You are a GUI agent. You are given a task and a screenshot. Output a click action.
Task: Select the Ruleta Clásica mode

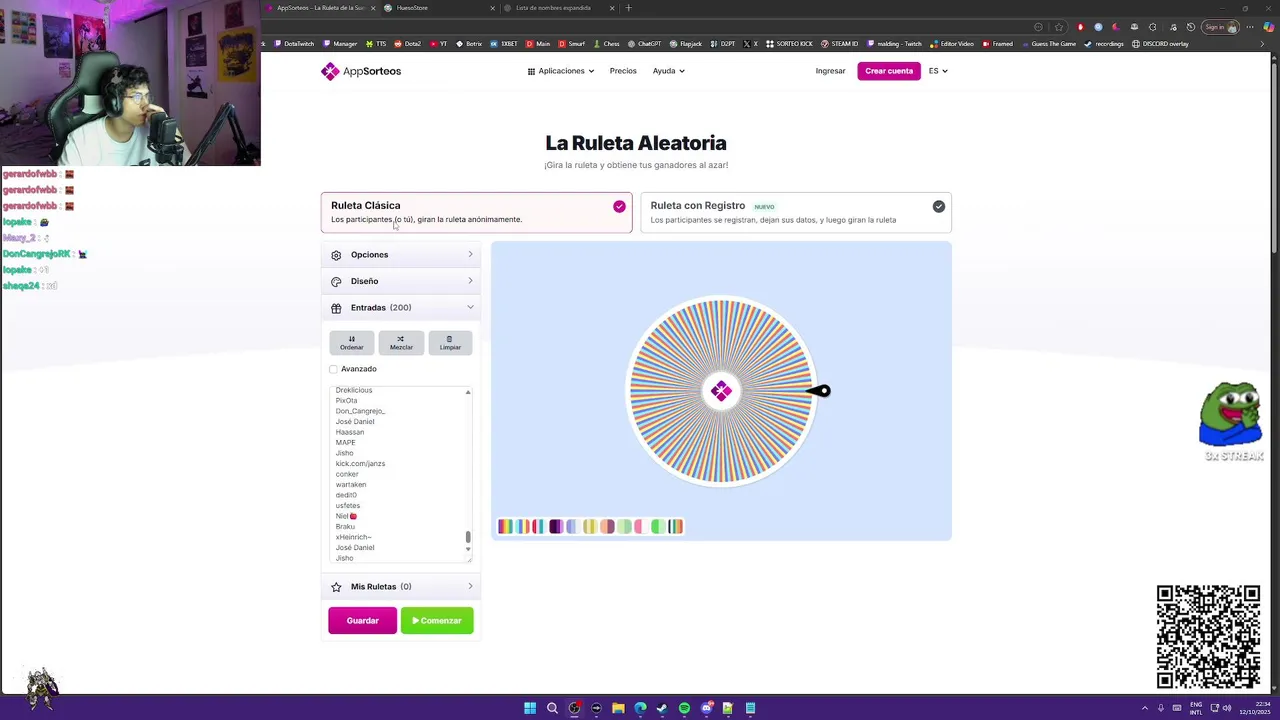click(476, 212)
